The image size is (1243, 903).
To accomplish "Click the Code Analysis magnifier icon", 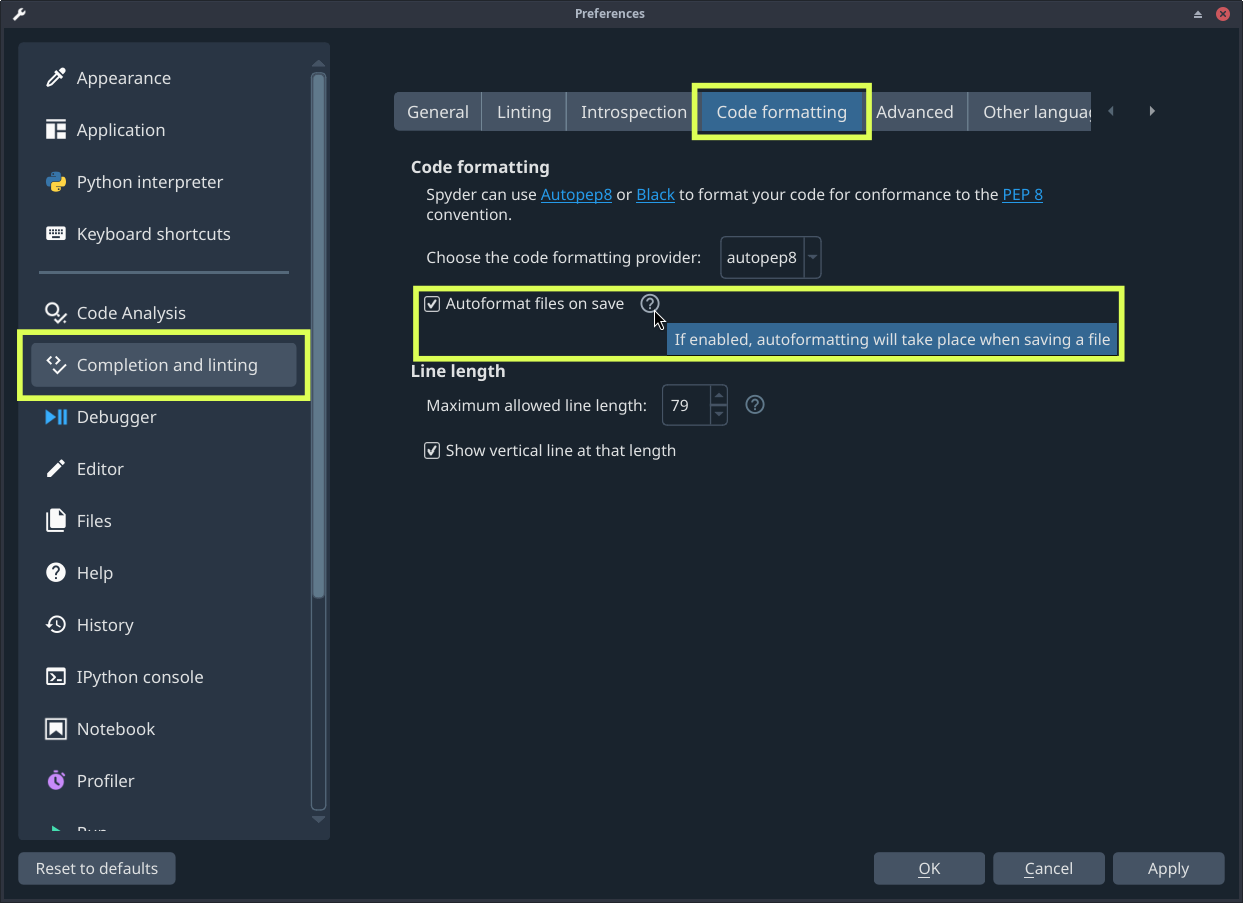I will pos(56,312).
